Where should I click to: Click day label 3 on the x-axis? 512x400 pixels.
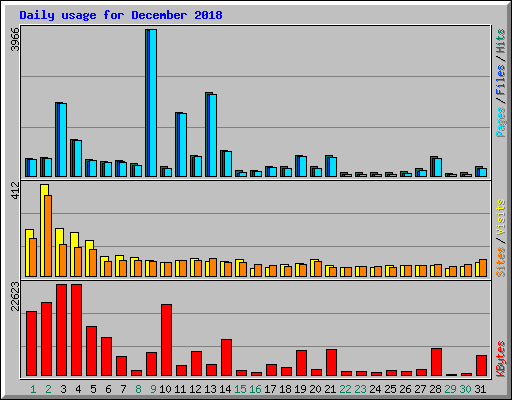click(x=63, y=389)
